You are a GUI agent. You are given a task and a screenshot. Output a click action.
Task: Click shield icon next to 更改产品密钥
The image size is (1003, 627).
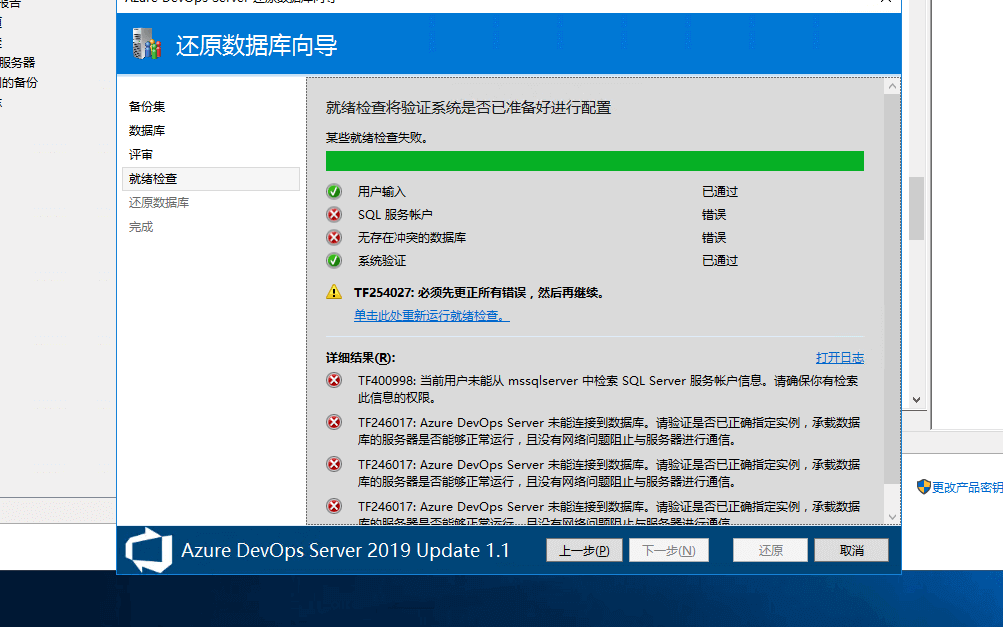click(x=923, y=487)
